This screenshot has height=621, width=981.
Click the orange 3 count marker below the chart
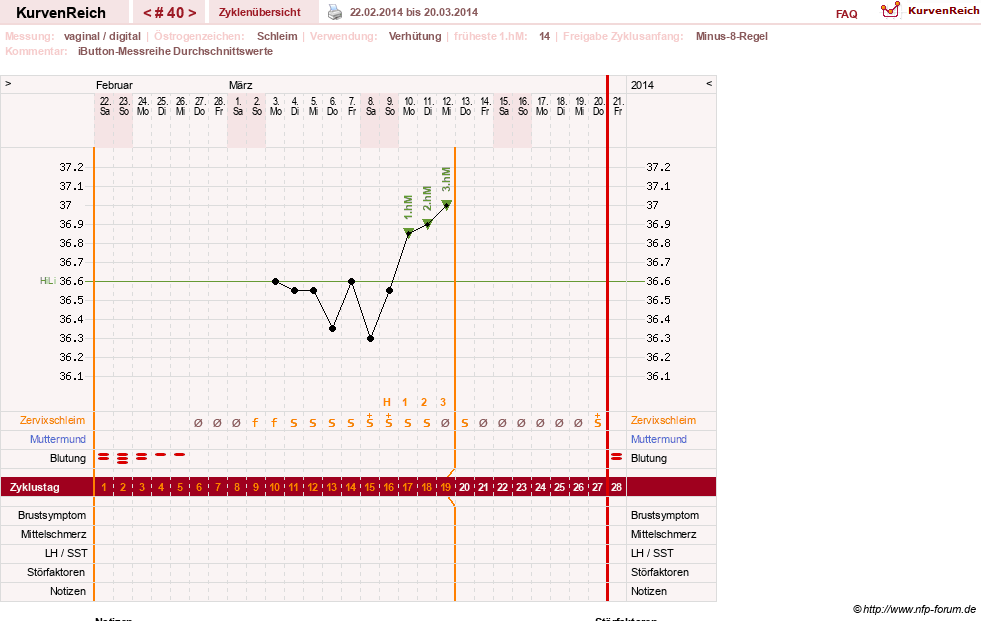pos(443,402)
